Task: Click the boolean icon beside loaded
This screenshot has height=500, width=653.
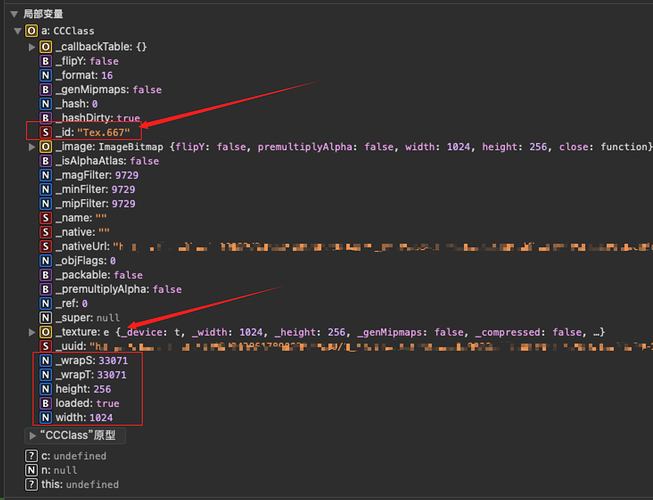Action: click(45, 403)
